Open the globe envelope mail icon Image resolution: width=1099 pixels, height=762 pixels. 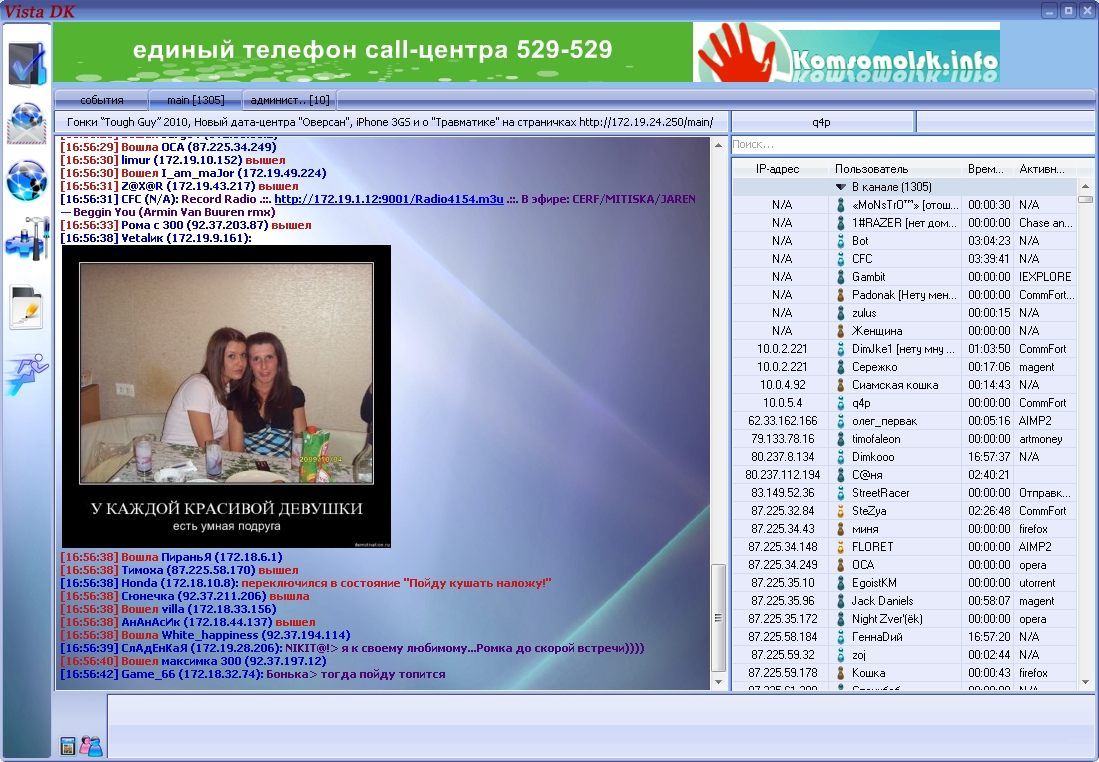pyautogui.click(x=26, y=124)
